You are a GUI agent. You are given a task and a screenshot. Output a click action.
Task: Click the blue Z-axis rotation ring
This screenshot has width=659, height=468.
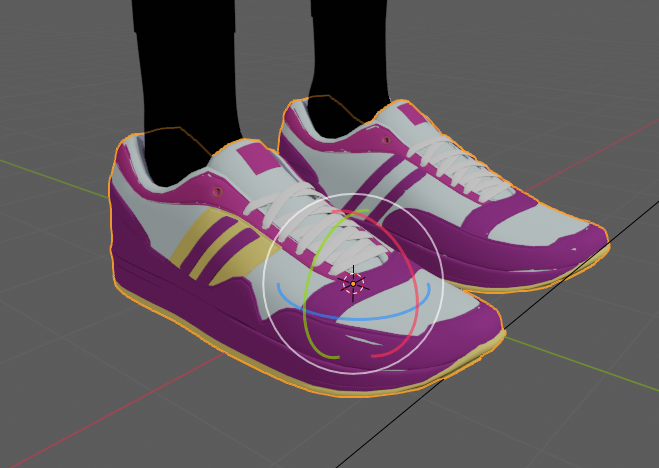(353, 318)
